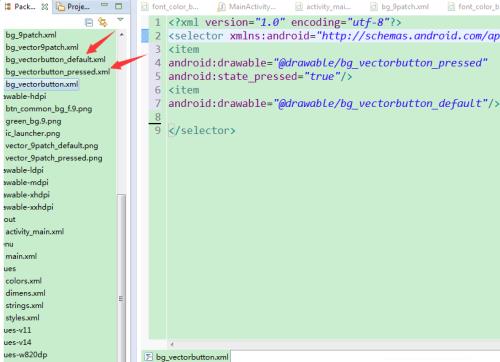The image size is (500, 362).
Task: Select bg_vectorbutton.xml in the tree
Action: pos(42,84)
